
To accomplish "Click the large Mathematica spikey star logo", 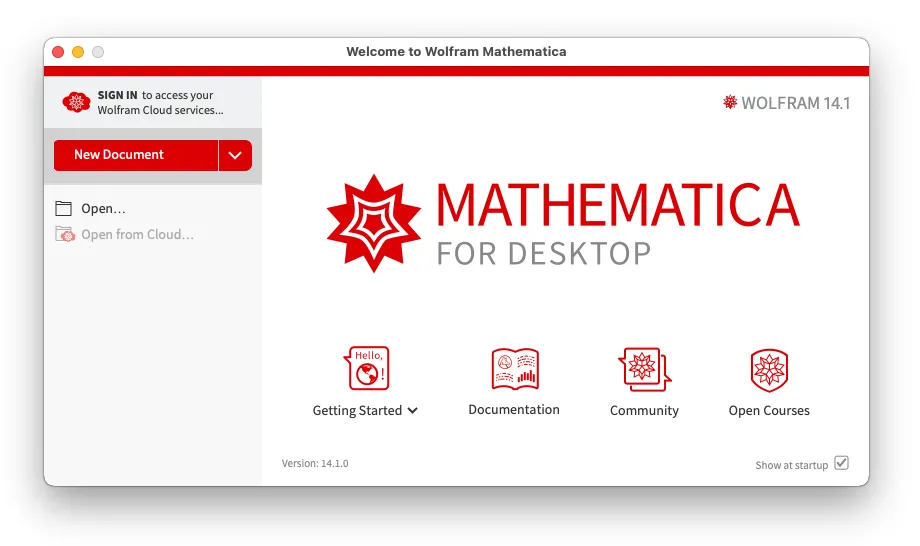I will (374, 223).
